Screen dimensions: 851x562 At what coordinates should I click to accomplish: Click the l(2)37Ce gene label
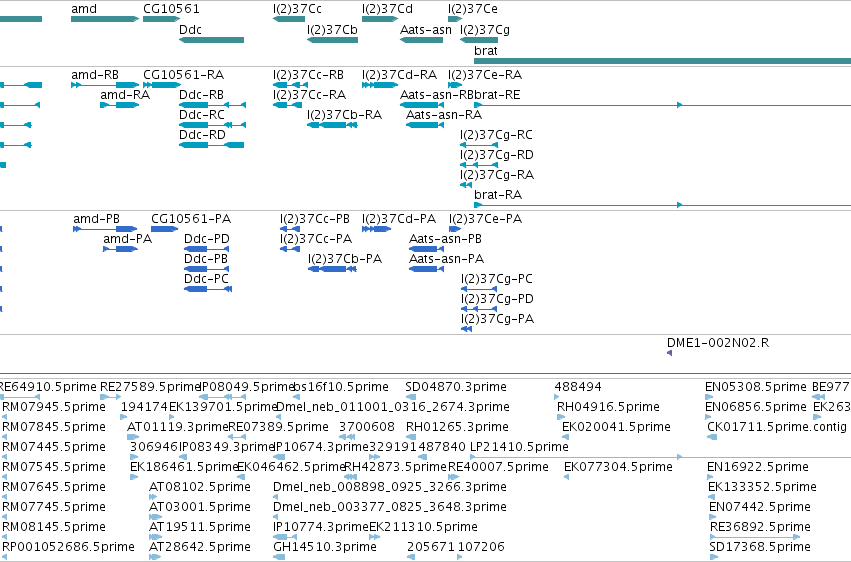click(473, 9)
